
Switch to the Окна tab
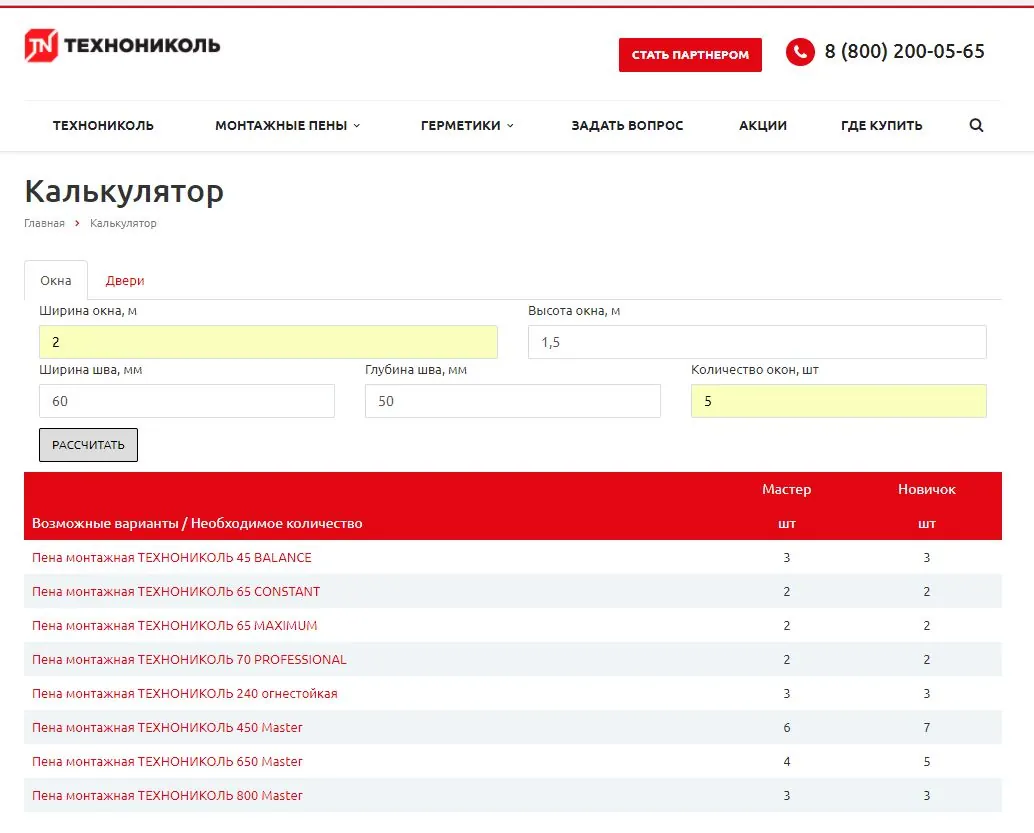click(56, 280)
